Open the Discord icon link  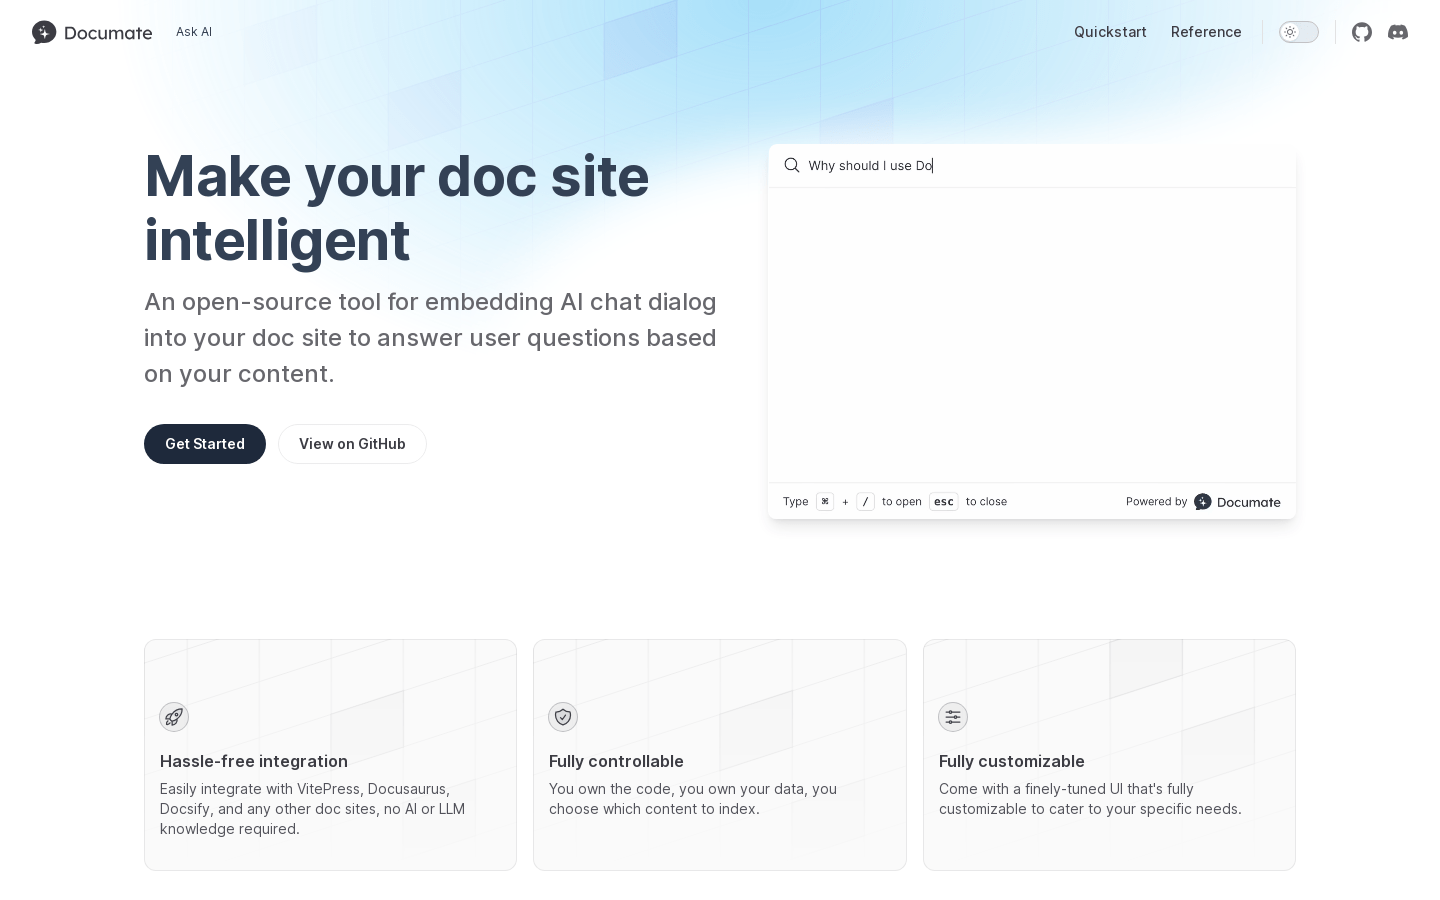1398,32
